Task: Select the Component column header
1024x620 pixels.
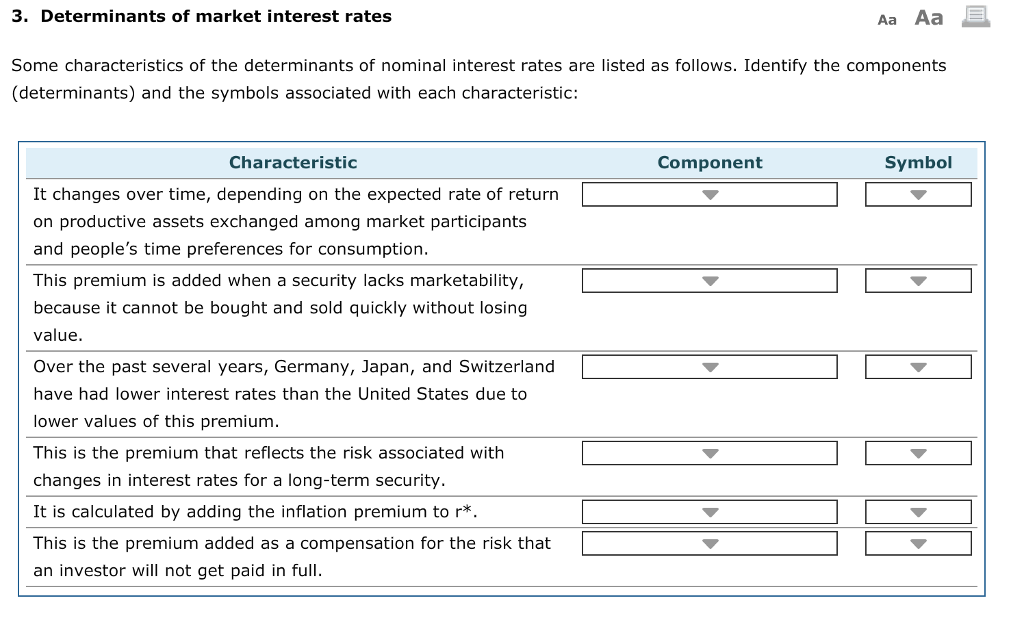Action: [710, 162]
